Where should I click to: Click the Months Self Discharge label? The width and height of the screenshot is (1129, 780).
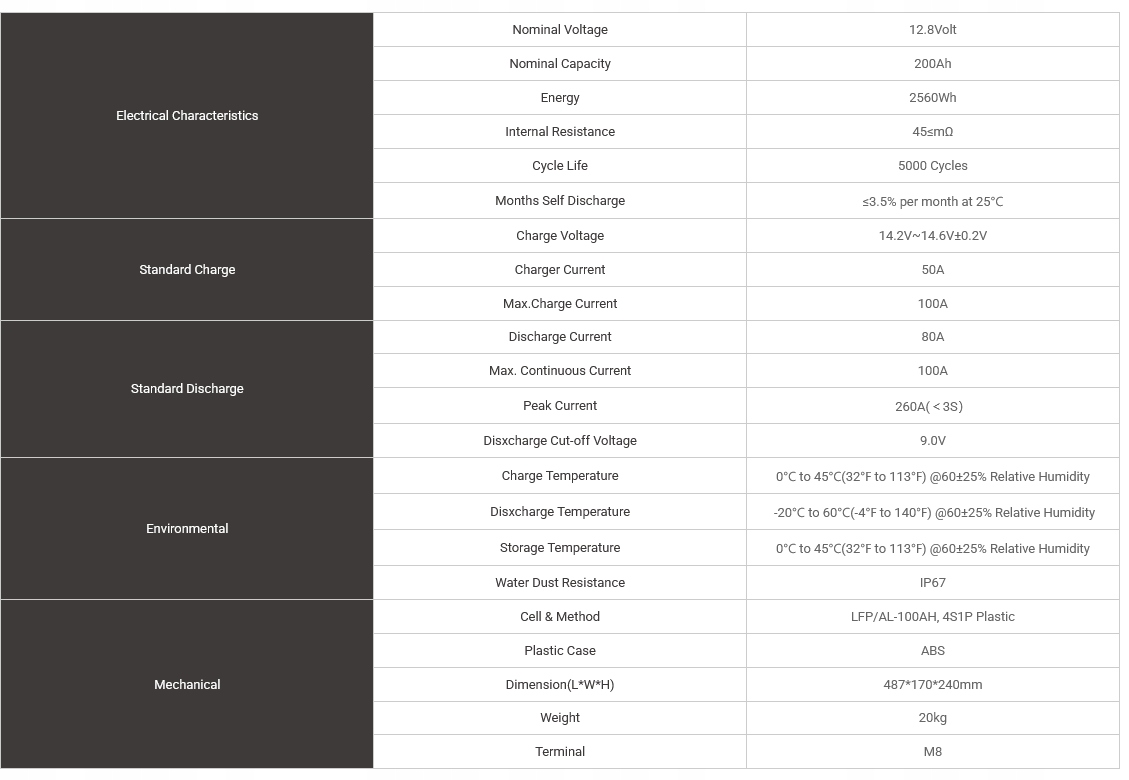[x=560, y=201]
